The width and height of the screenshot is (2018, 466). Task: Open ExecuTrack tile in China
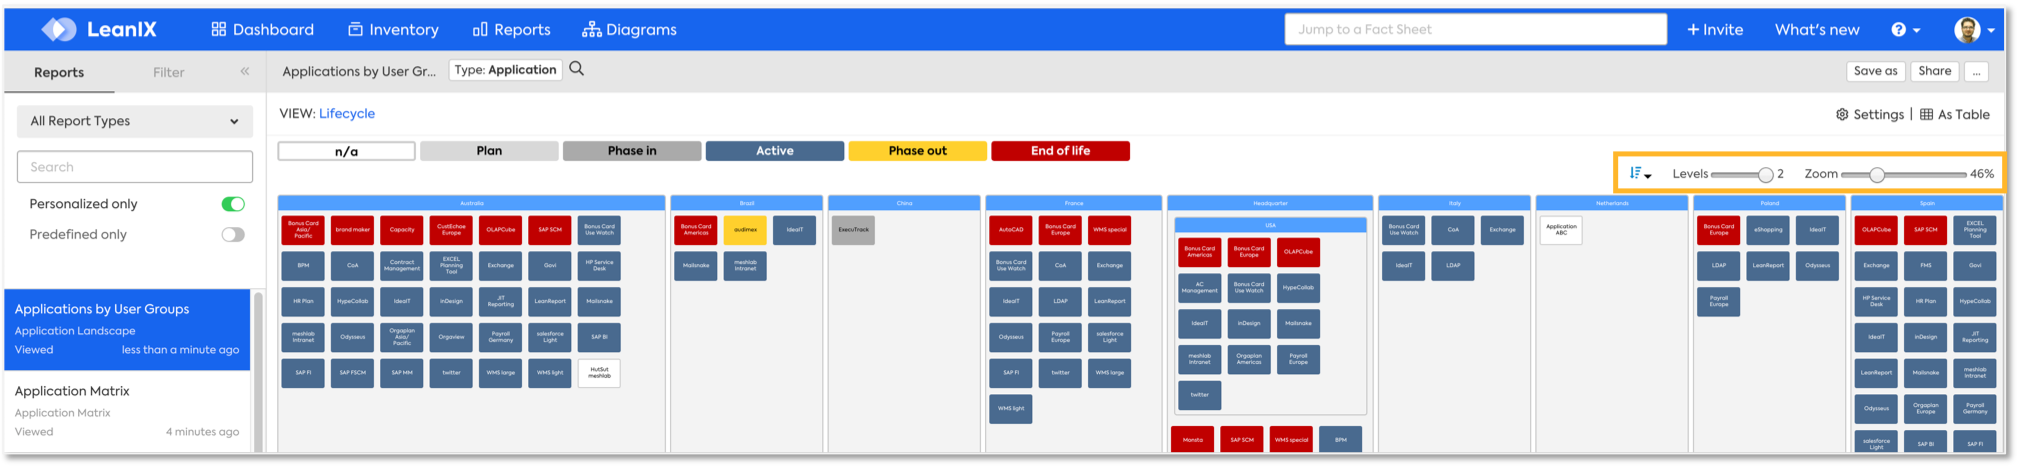(x=853, y=230)
